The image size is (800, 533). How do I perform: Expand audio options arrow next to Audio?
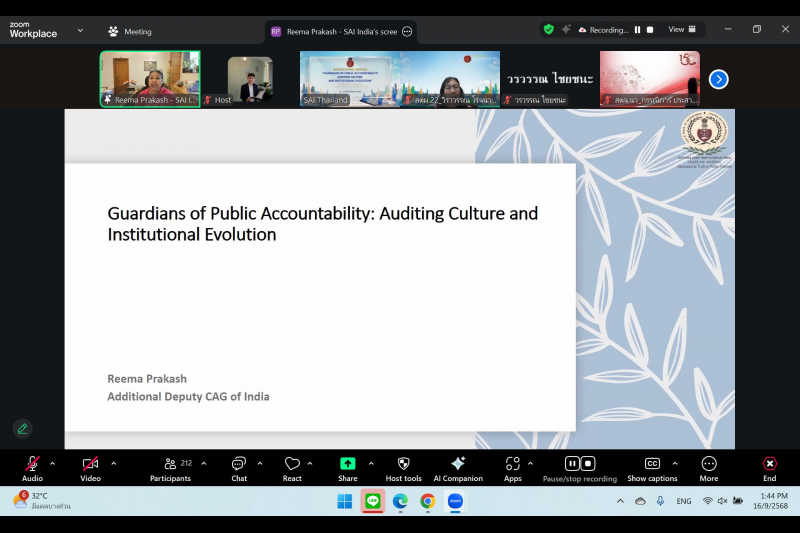point(53,463)
